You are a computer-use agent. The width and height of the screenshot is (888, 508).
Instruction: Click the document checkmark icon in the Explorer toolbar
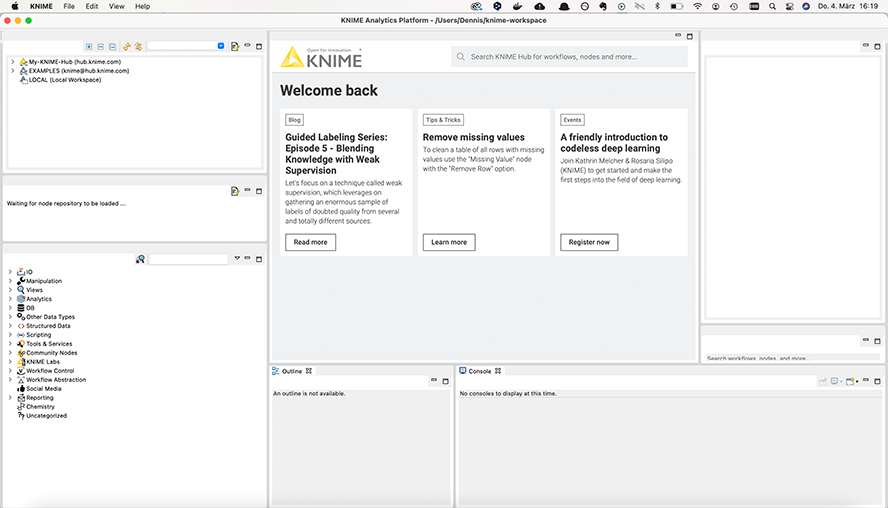tap(235, 46)
